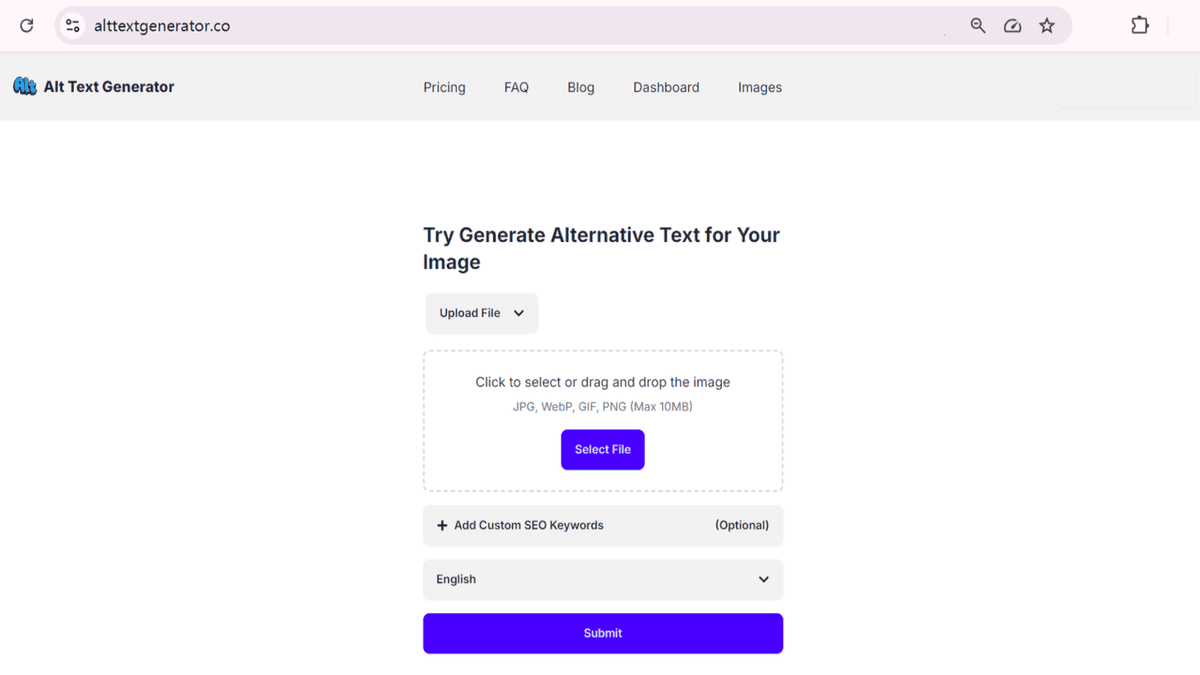Click the Alt Text Generator logo icon

pos(24,86)
